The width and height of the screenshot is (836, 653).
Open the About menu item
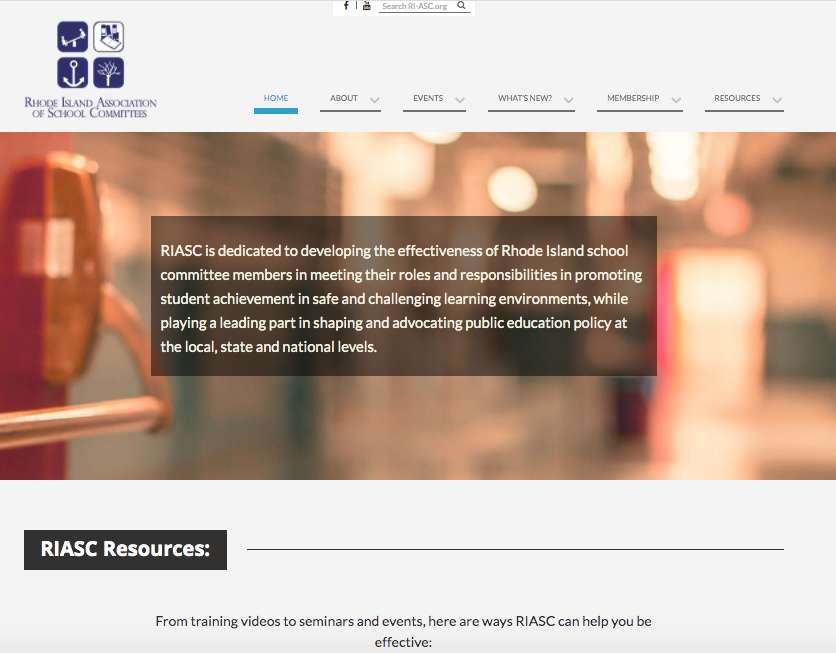344,98
